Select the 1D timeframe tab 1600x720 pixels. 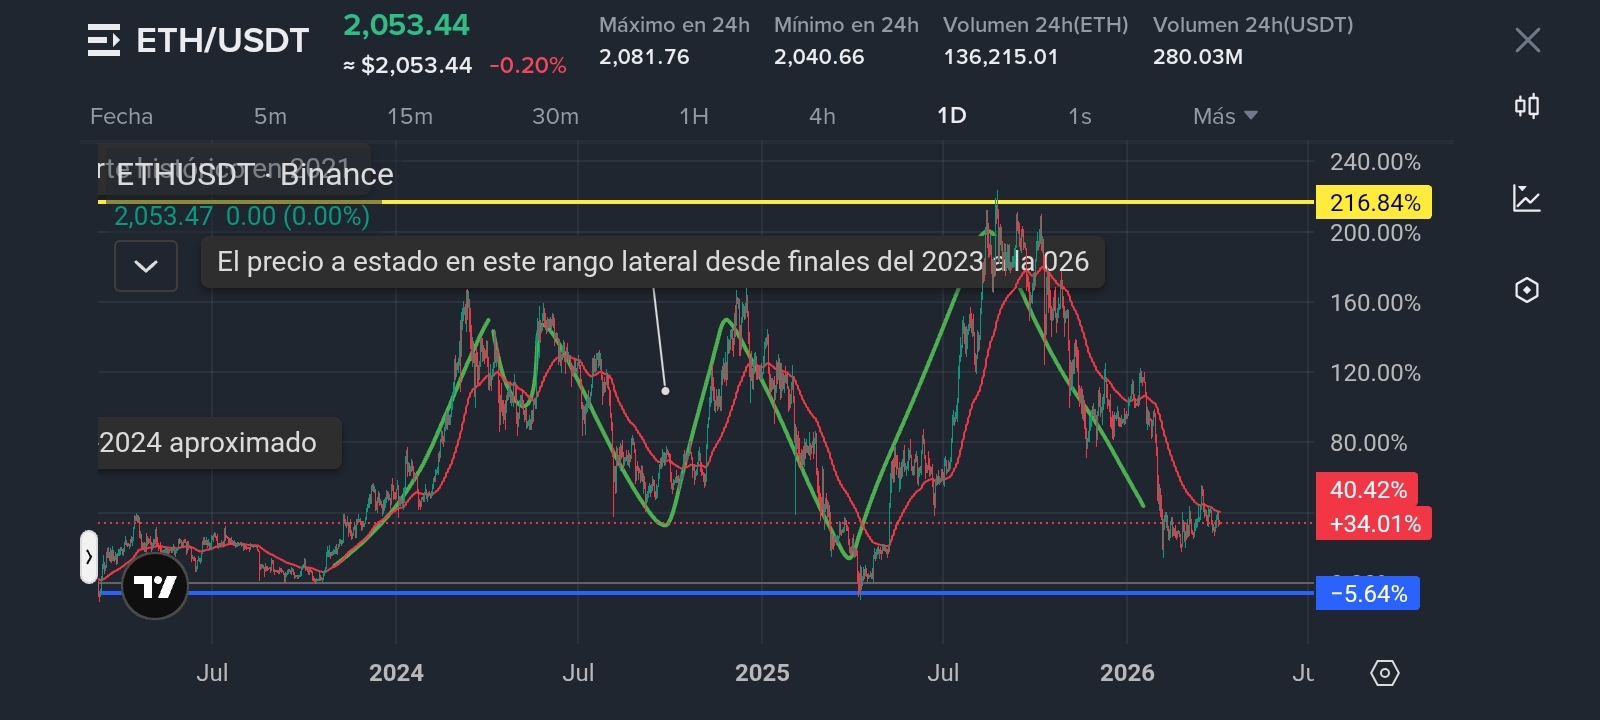click(952, 116)
